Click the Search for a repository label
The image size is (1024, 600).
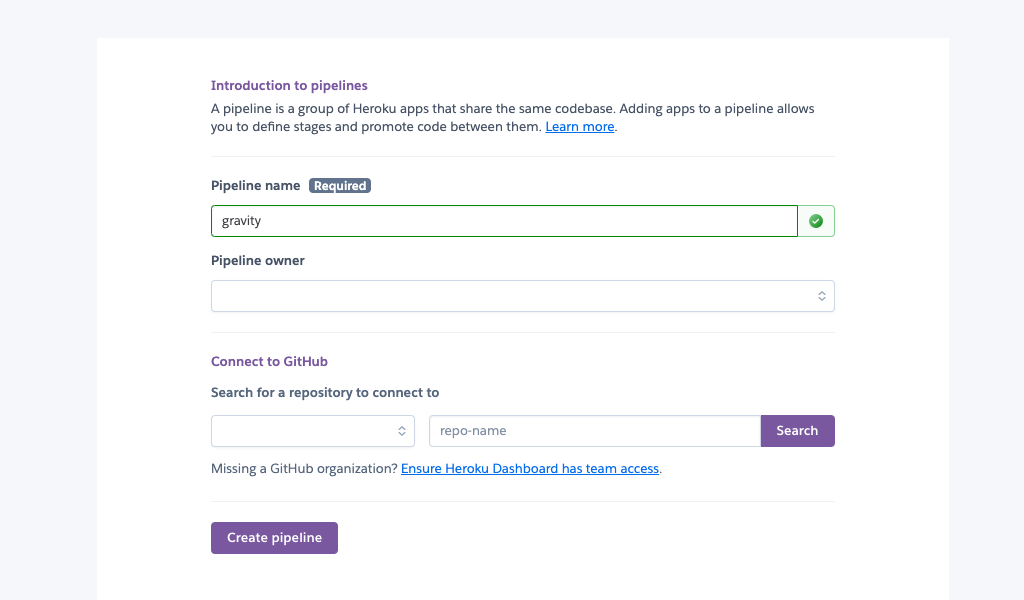324,392
